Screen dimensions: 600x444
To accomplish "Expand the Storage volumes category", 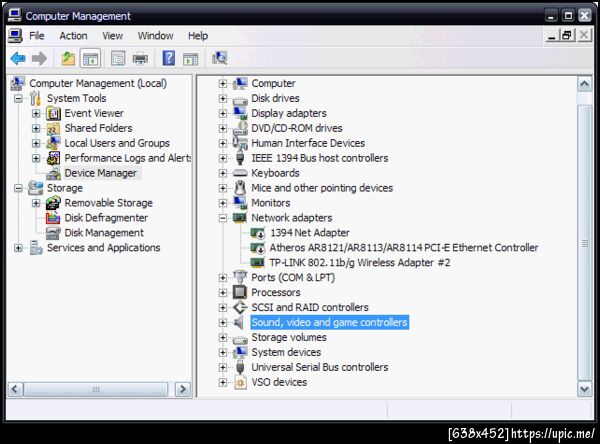I will pos(223,337).
